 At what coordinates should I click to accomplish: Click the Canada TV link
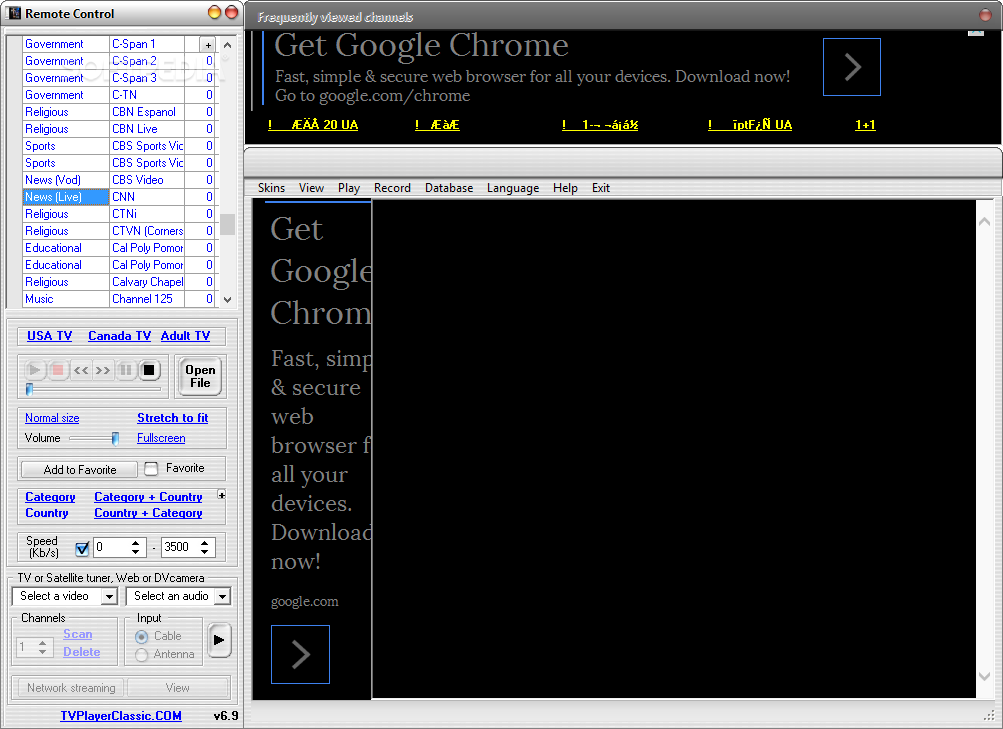[120, 336]
